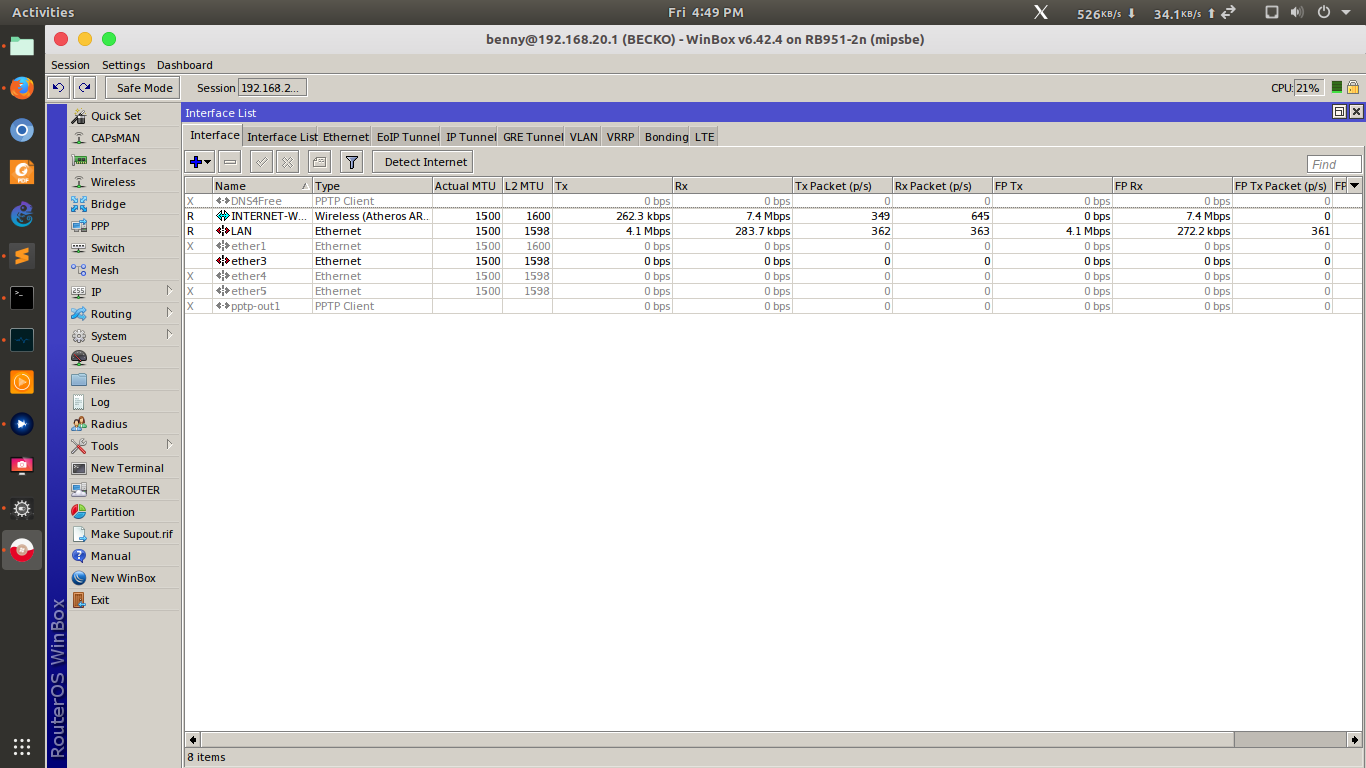Select the LAN interface row

pyautogui.click(x=772, y=231)
